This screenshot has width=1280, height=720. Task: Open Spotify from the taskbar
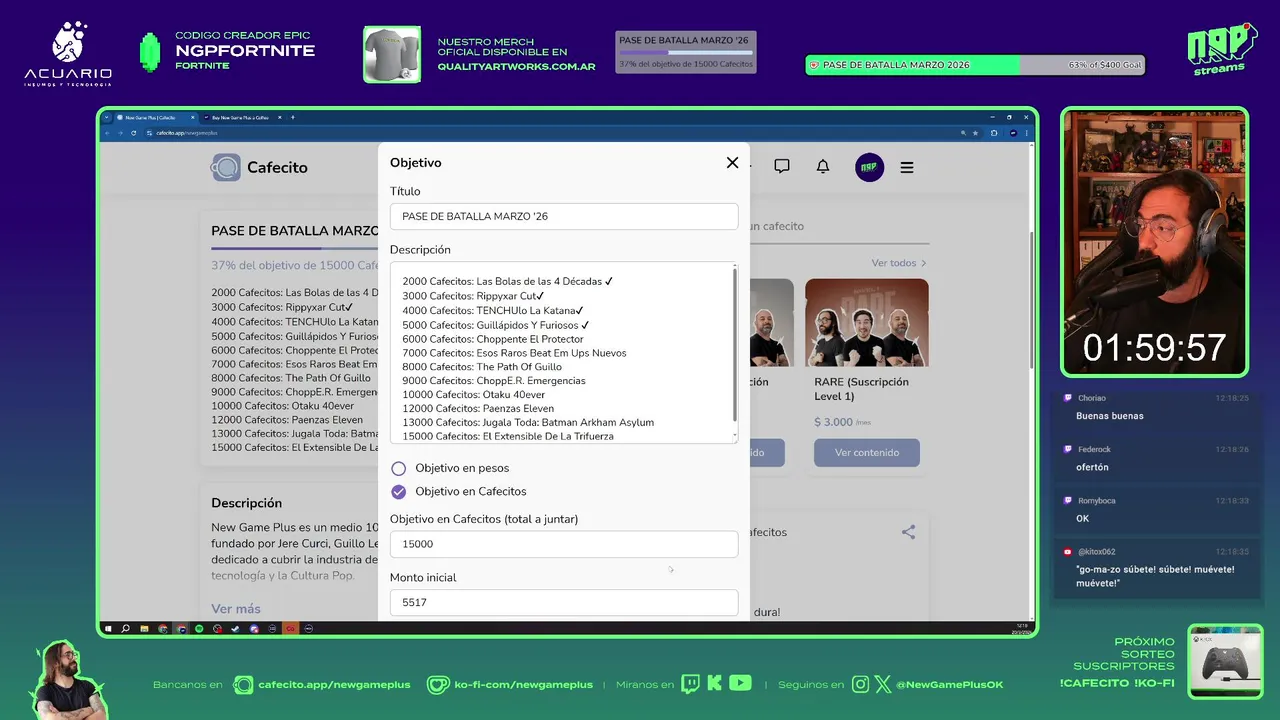[x=199, y=629]
